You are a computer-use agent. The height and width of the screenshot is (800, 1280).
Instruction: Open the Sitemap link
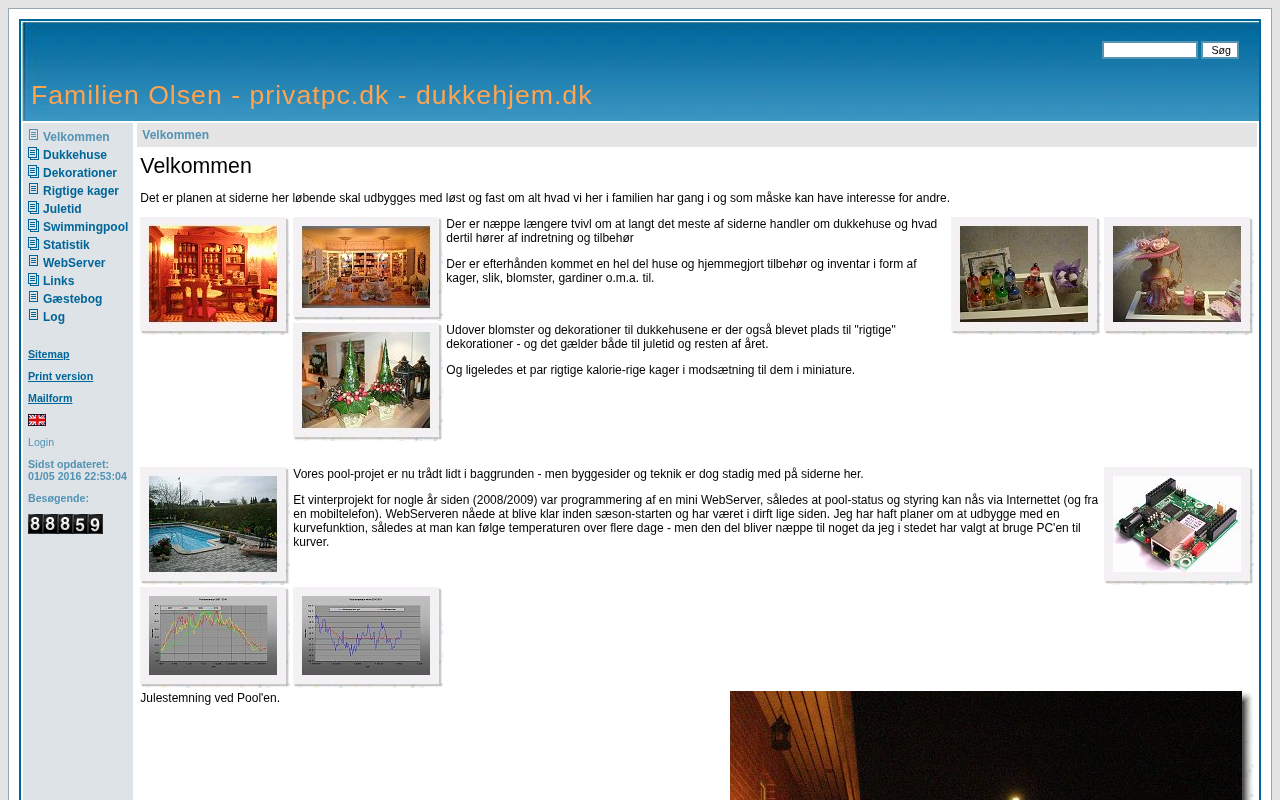49,354
